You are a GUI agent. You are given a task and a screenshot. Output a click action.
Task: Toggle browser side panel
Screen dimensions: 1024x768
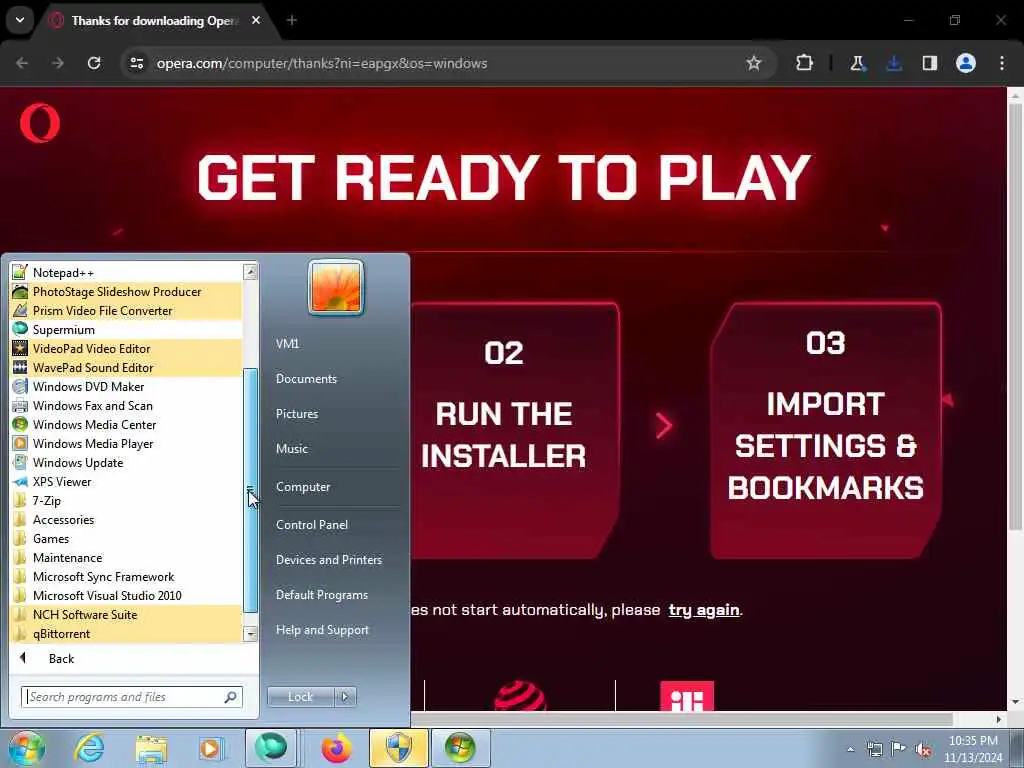pos(929,63)
